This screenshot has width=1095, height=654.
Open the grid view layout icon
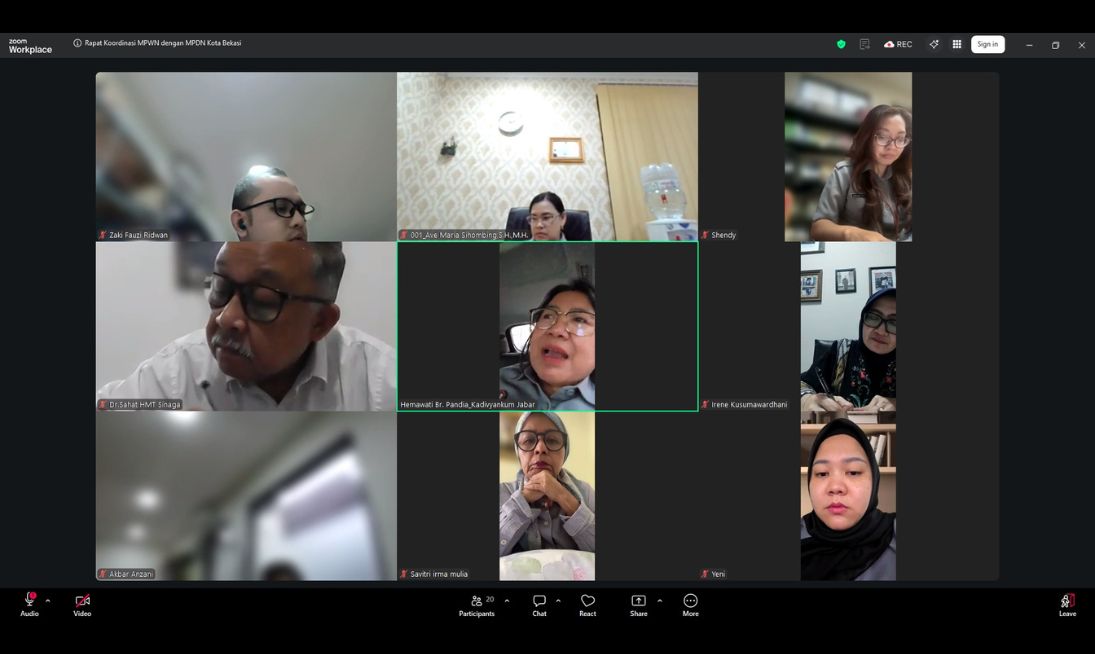pyautogui.click(x=957, y=44)
